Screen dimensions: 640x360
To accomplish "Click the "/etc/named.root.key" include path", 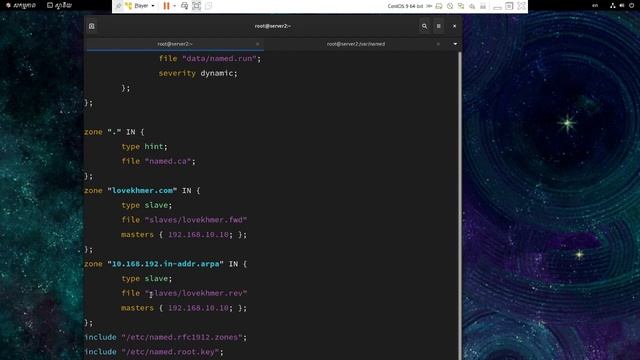I will click(x=170, y=352).
